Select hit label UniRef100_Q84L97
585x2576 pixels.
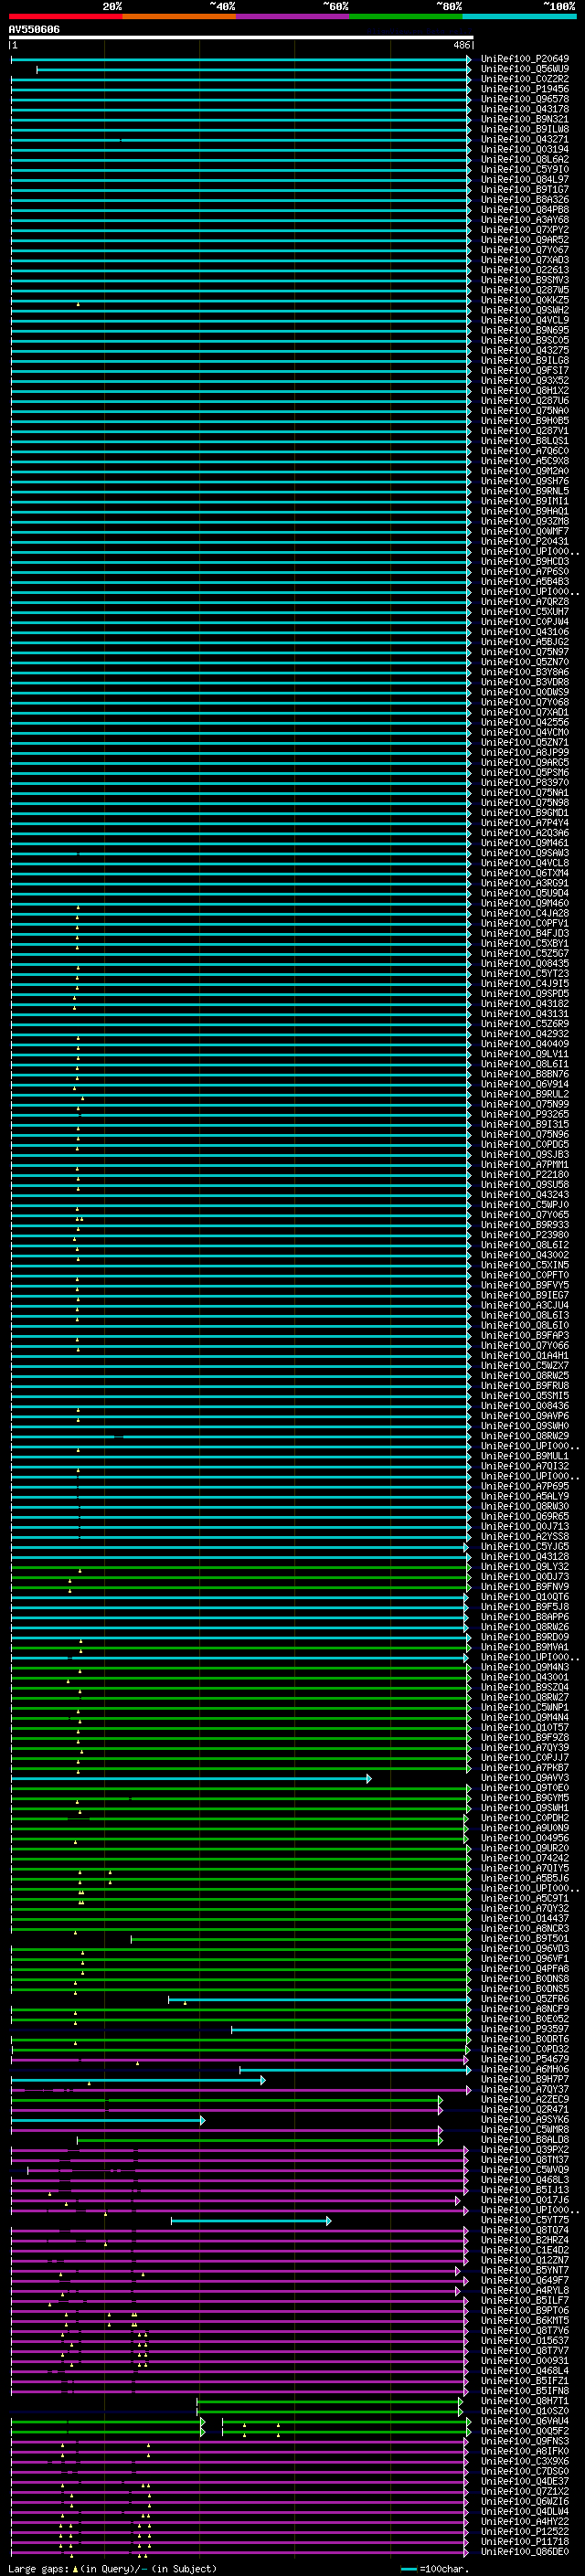(x=525, y=180)
